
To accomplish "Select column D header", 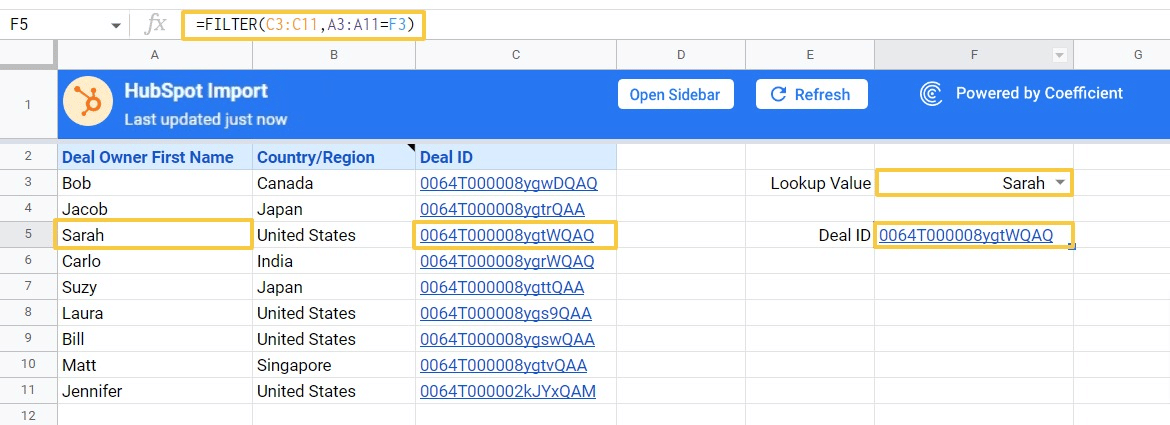I will (681, 54).
